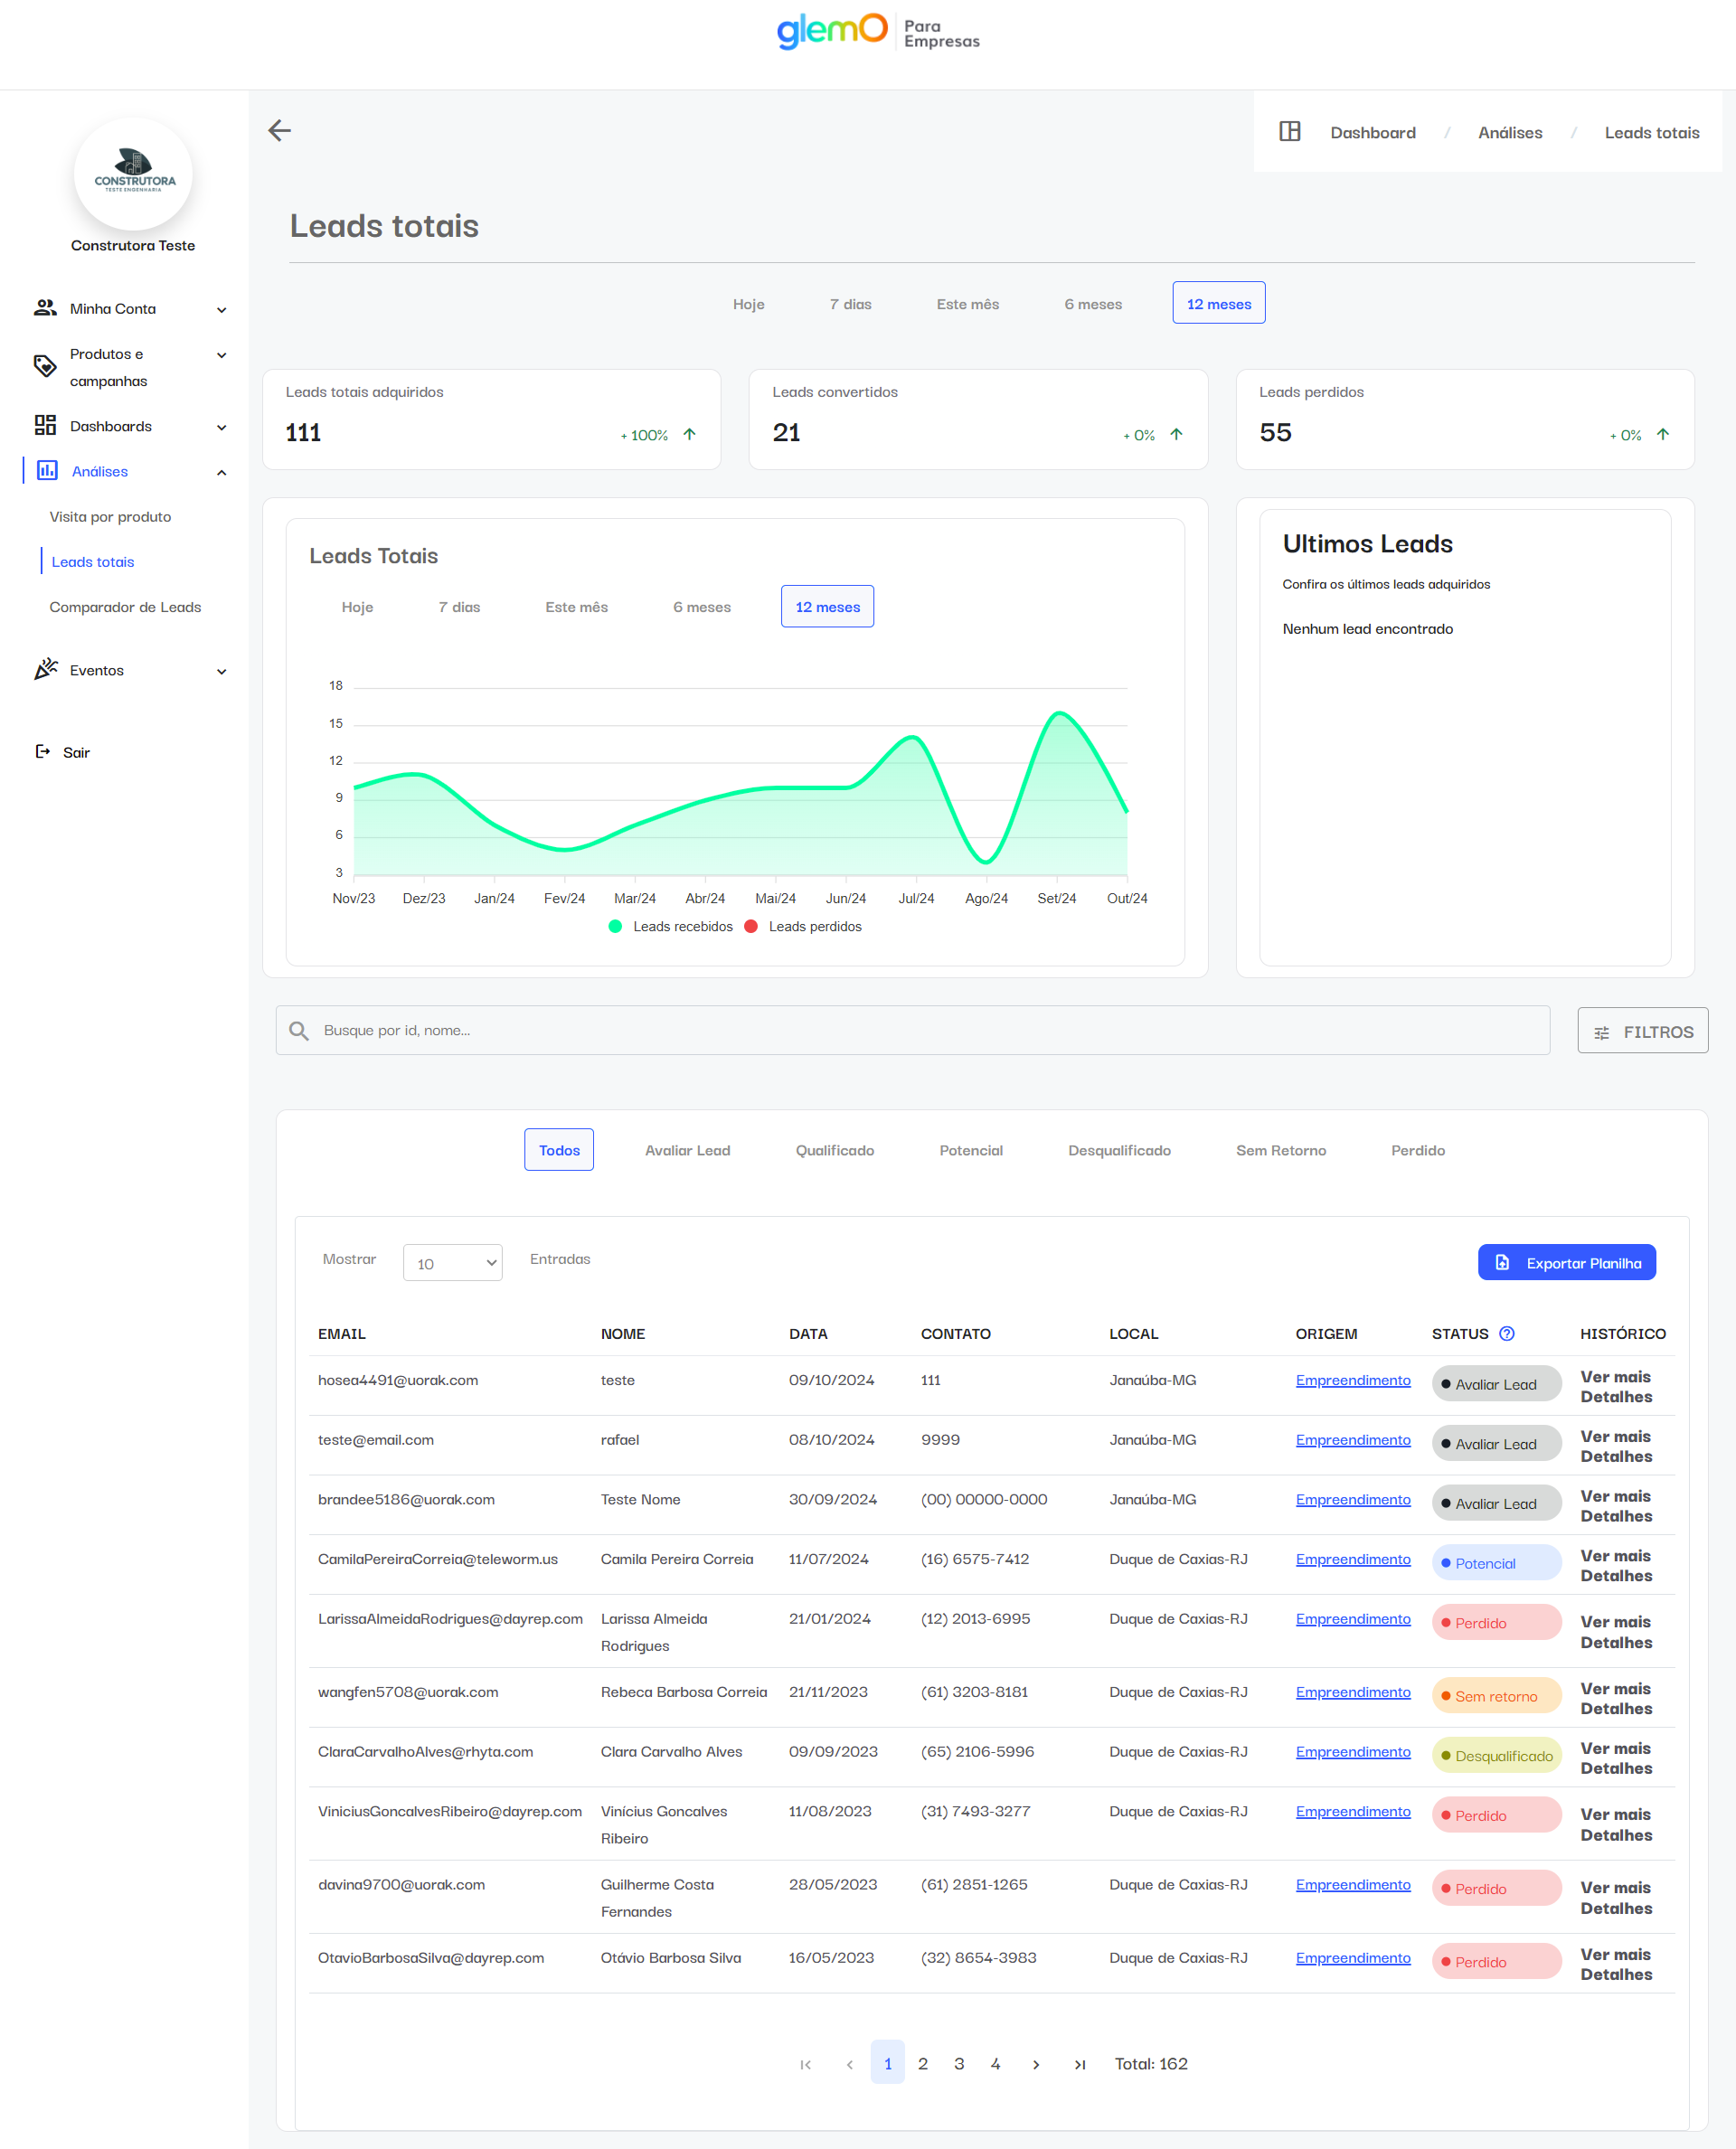
Task: Open the Mostrar entries dropdown
Action: pos(452,1262)
